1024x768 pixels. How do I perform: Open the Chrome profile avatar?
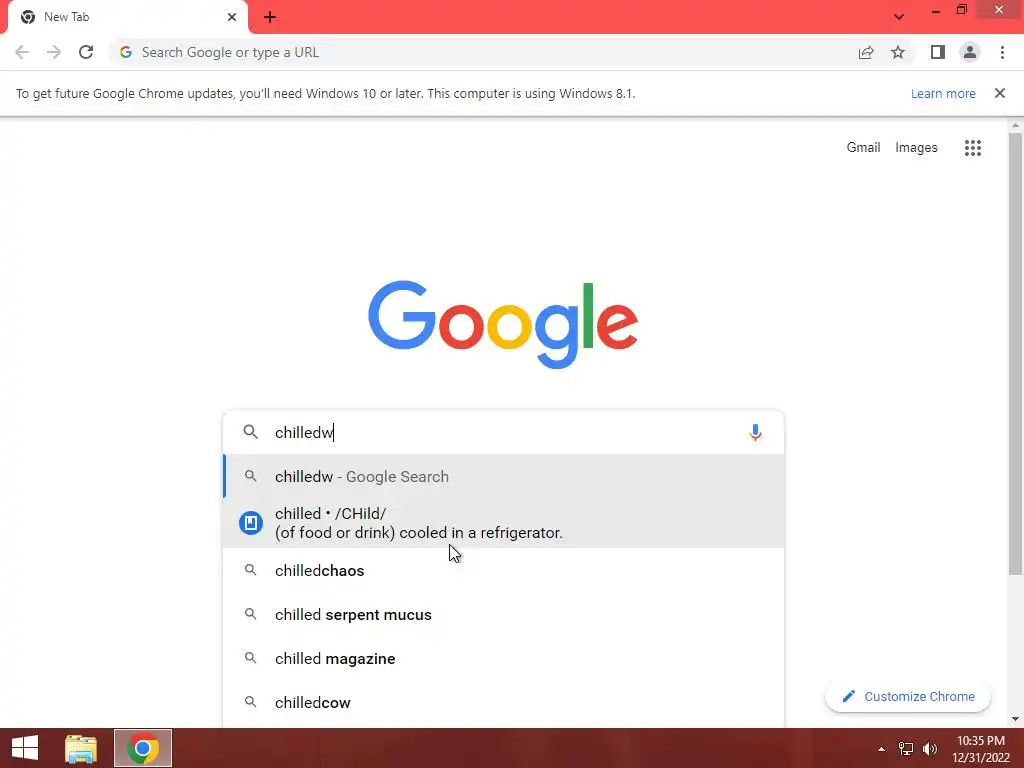[x=970, y=52]
